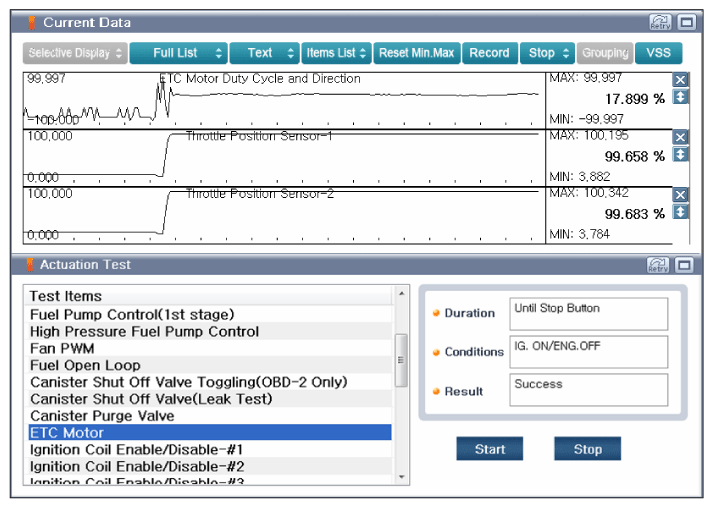Click the Result field showing Success
The width and height of the screenshot is (713, 508).
pyautogui.click(x=588, y=390)
